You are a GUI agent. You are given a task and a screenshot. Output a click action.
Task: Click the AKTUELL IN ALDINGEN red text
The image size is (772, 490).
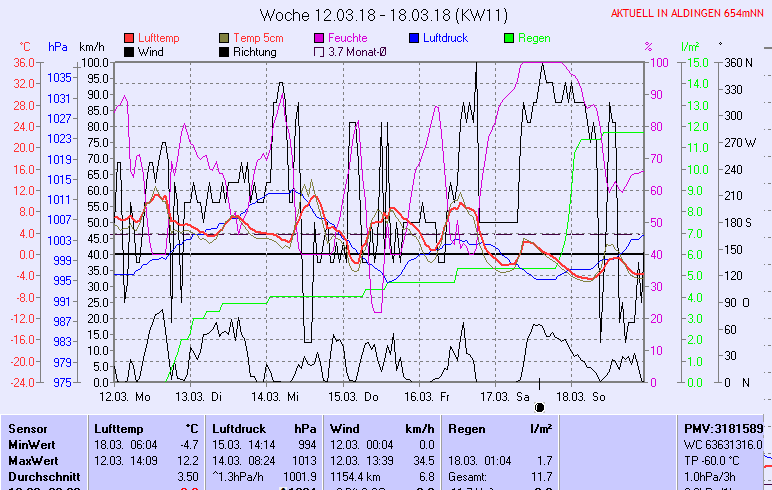[688, 13]
